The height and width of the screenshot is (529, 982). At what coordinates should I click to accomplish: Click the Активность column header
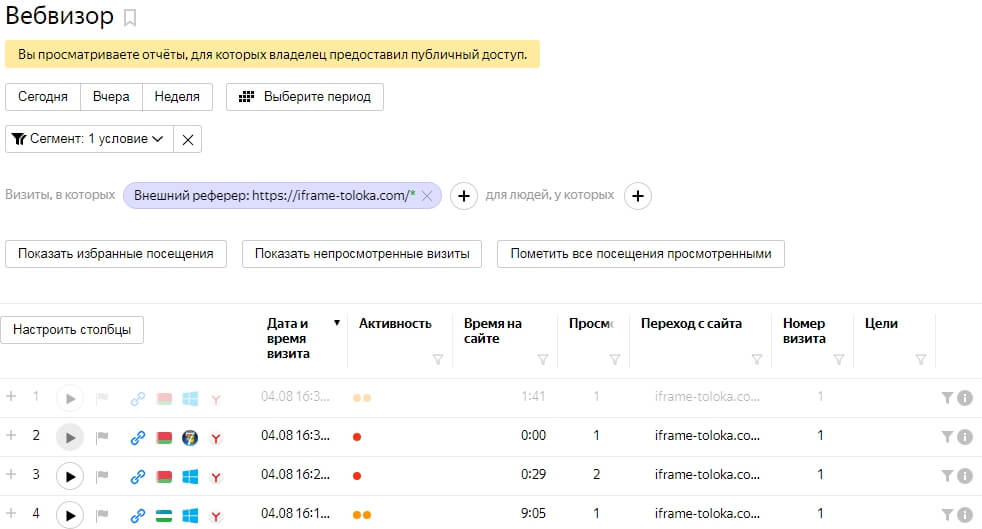click(395, 324)
